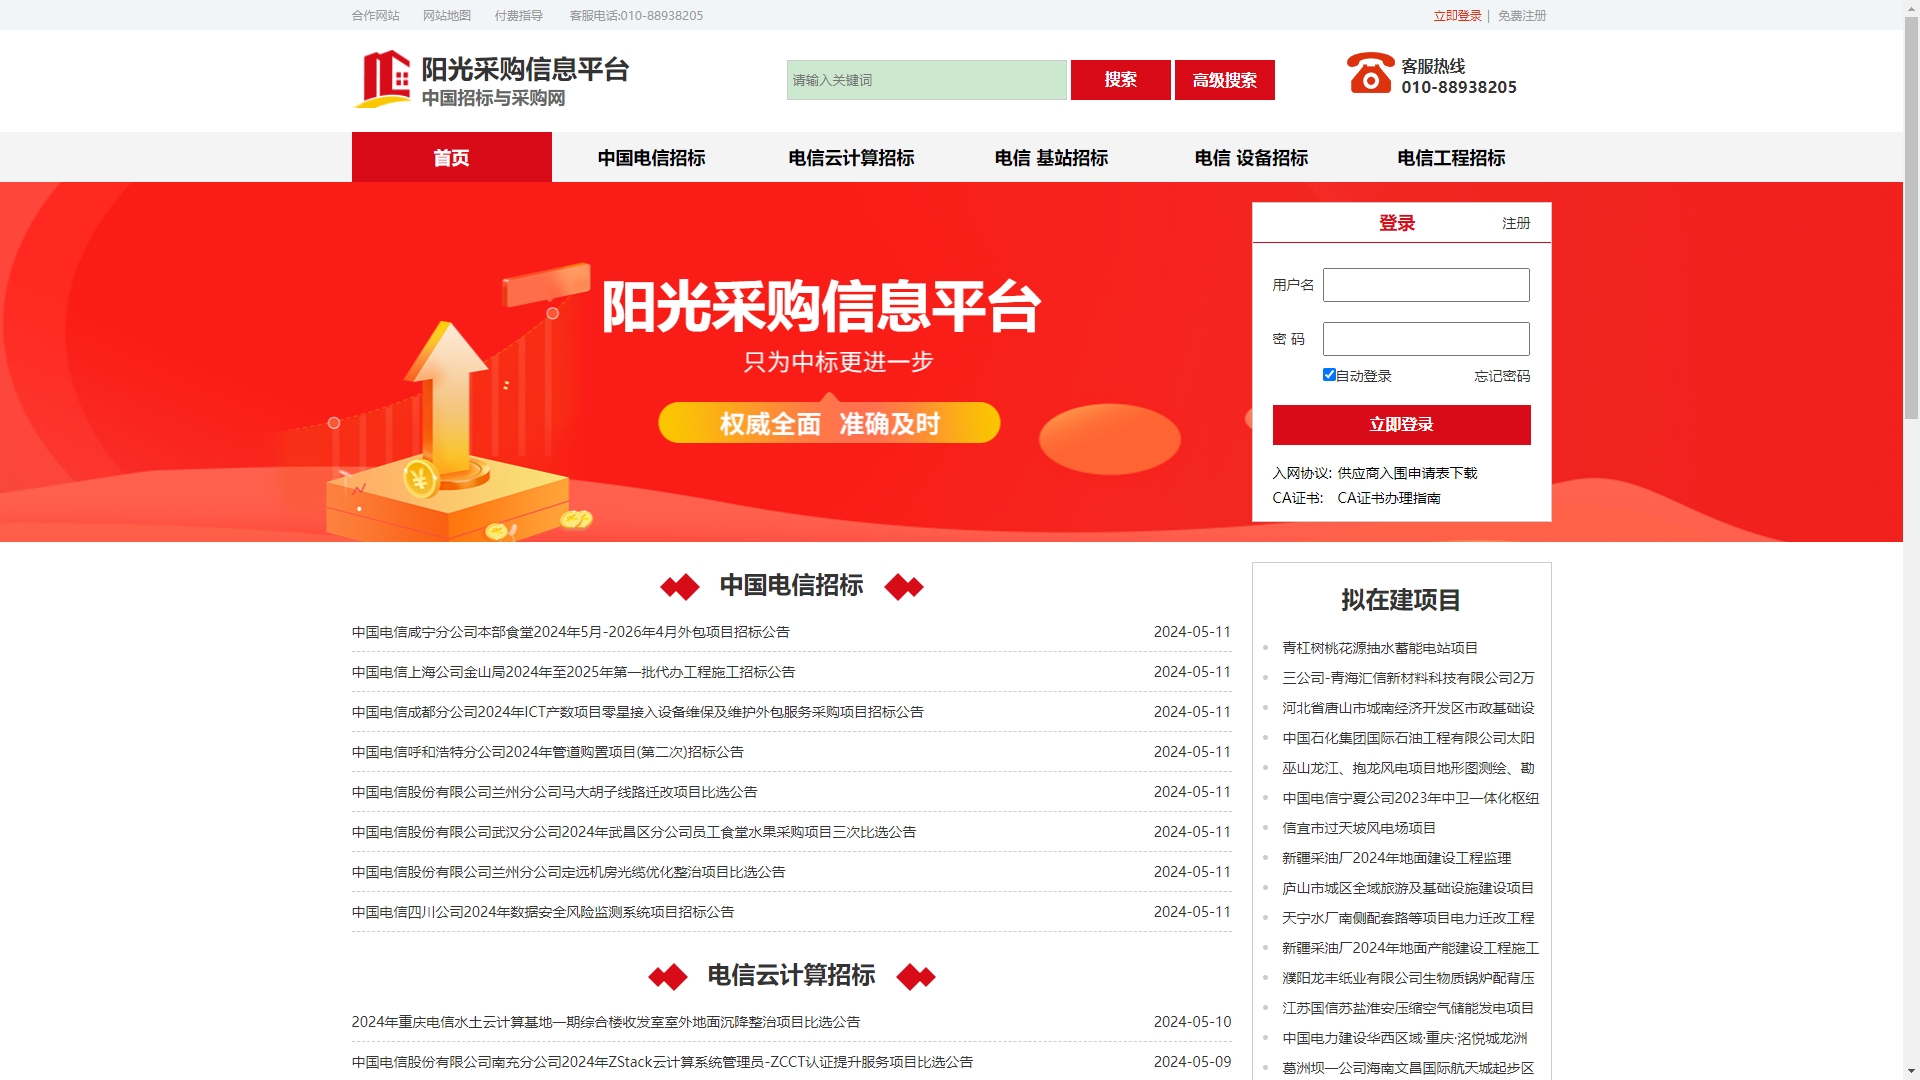This screenshot has height=1080, width=1920.
Task: Open 江苏国信苏盐淮安压缩空气储能 project
Action: pyautogui.click(x=1408, y=1008)
